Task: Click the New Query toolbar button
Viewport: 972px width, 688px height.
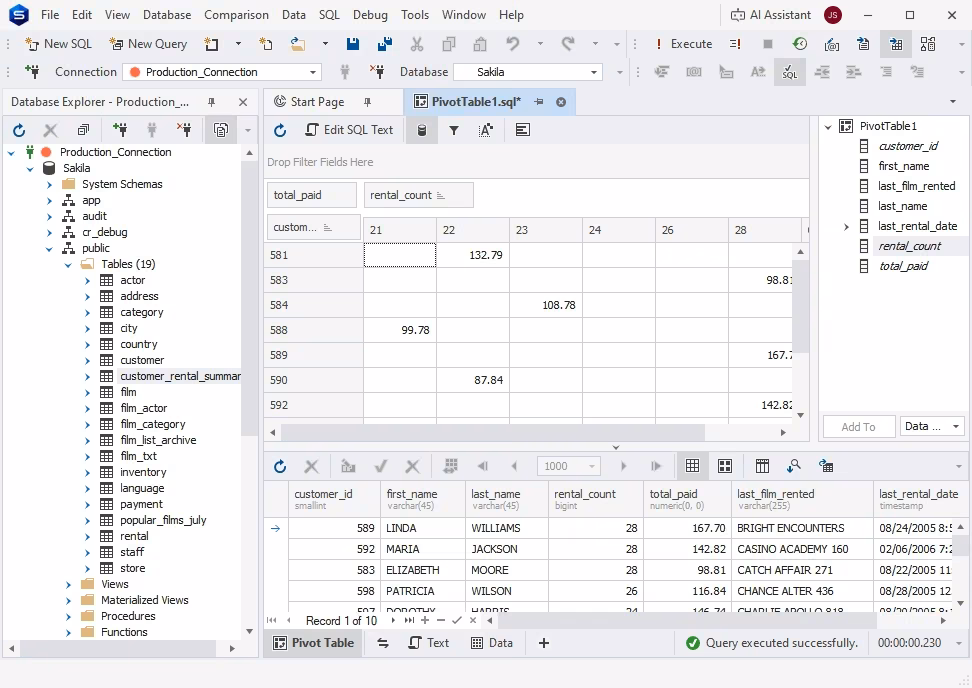Action: tap(148, 44)
